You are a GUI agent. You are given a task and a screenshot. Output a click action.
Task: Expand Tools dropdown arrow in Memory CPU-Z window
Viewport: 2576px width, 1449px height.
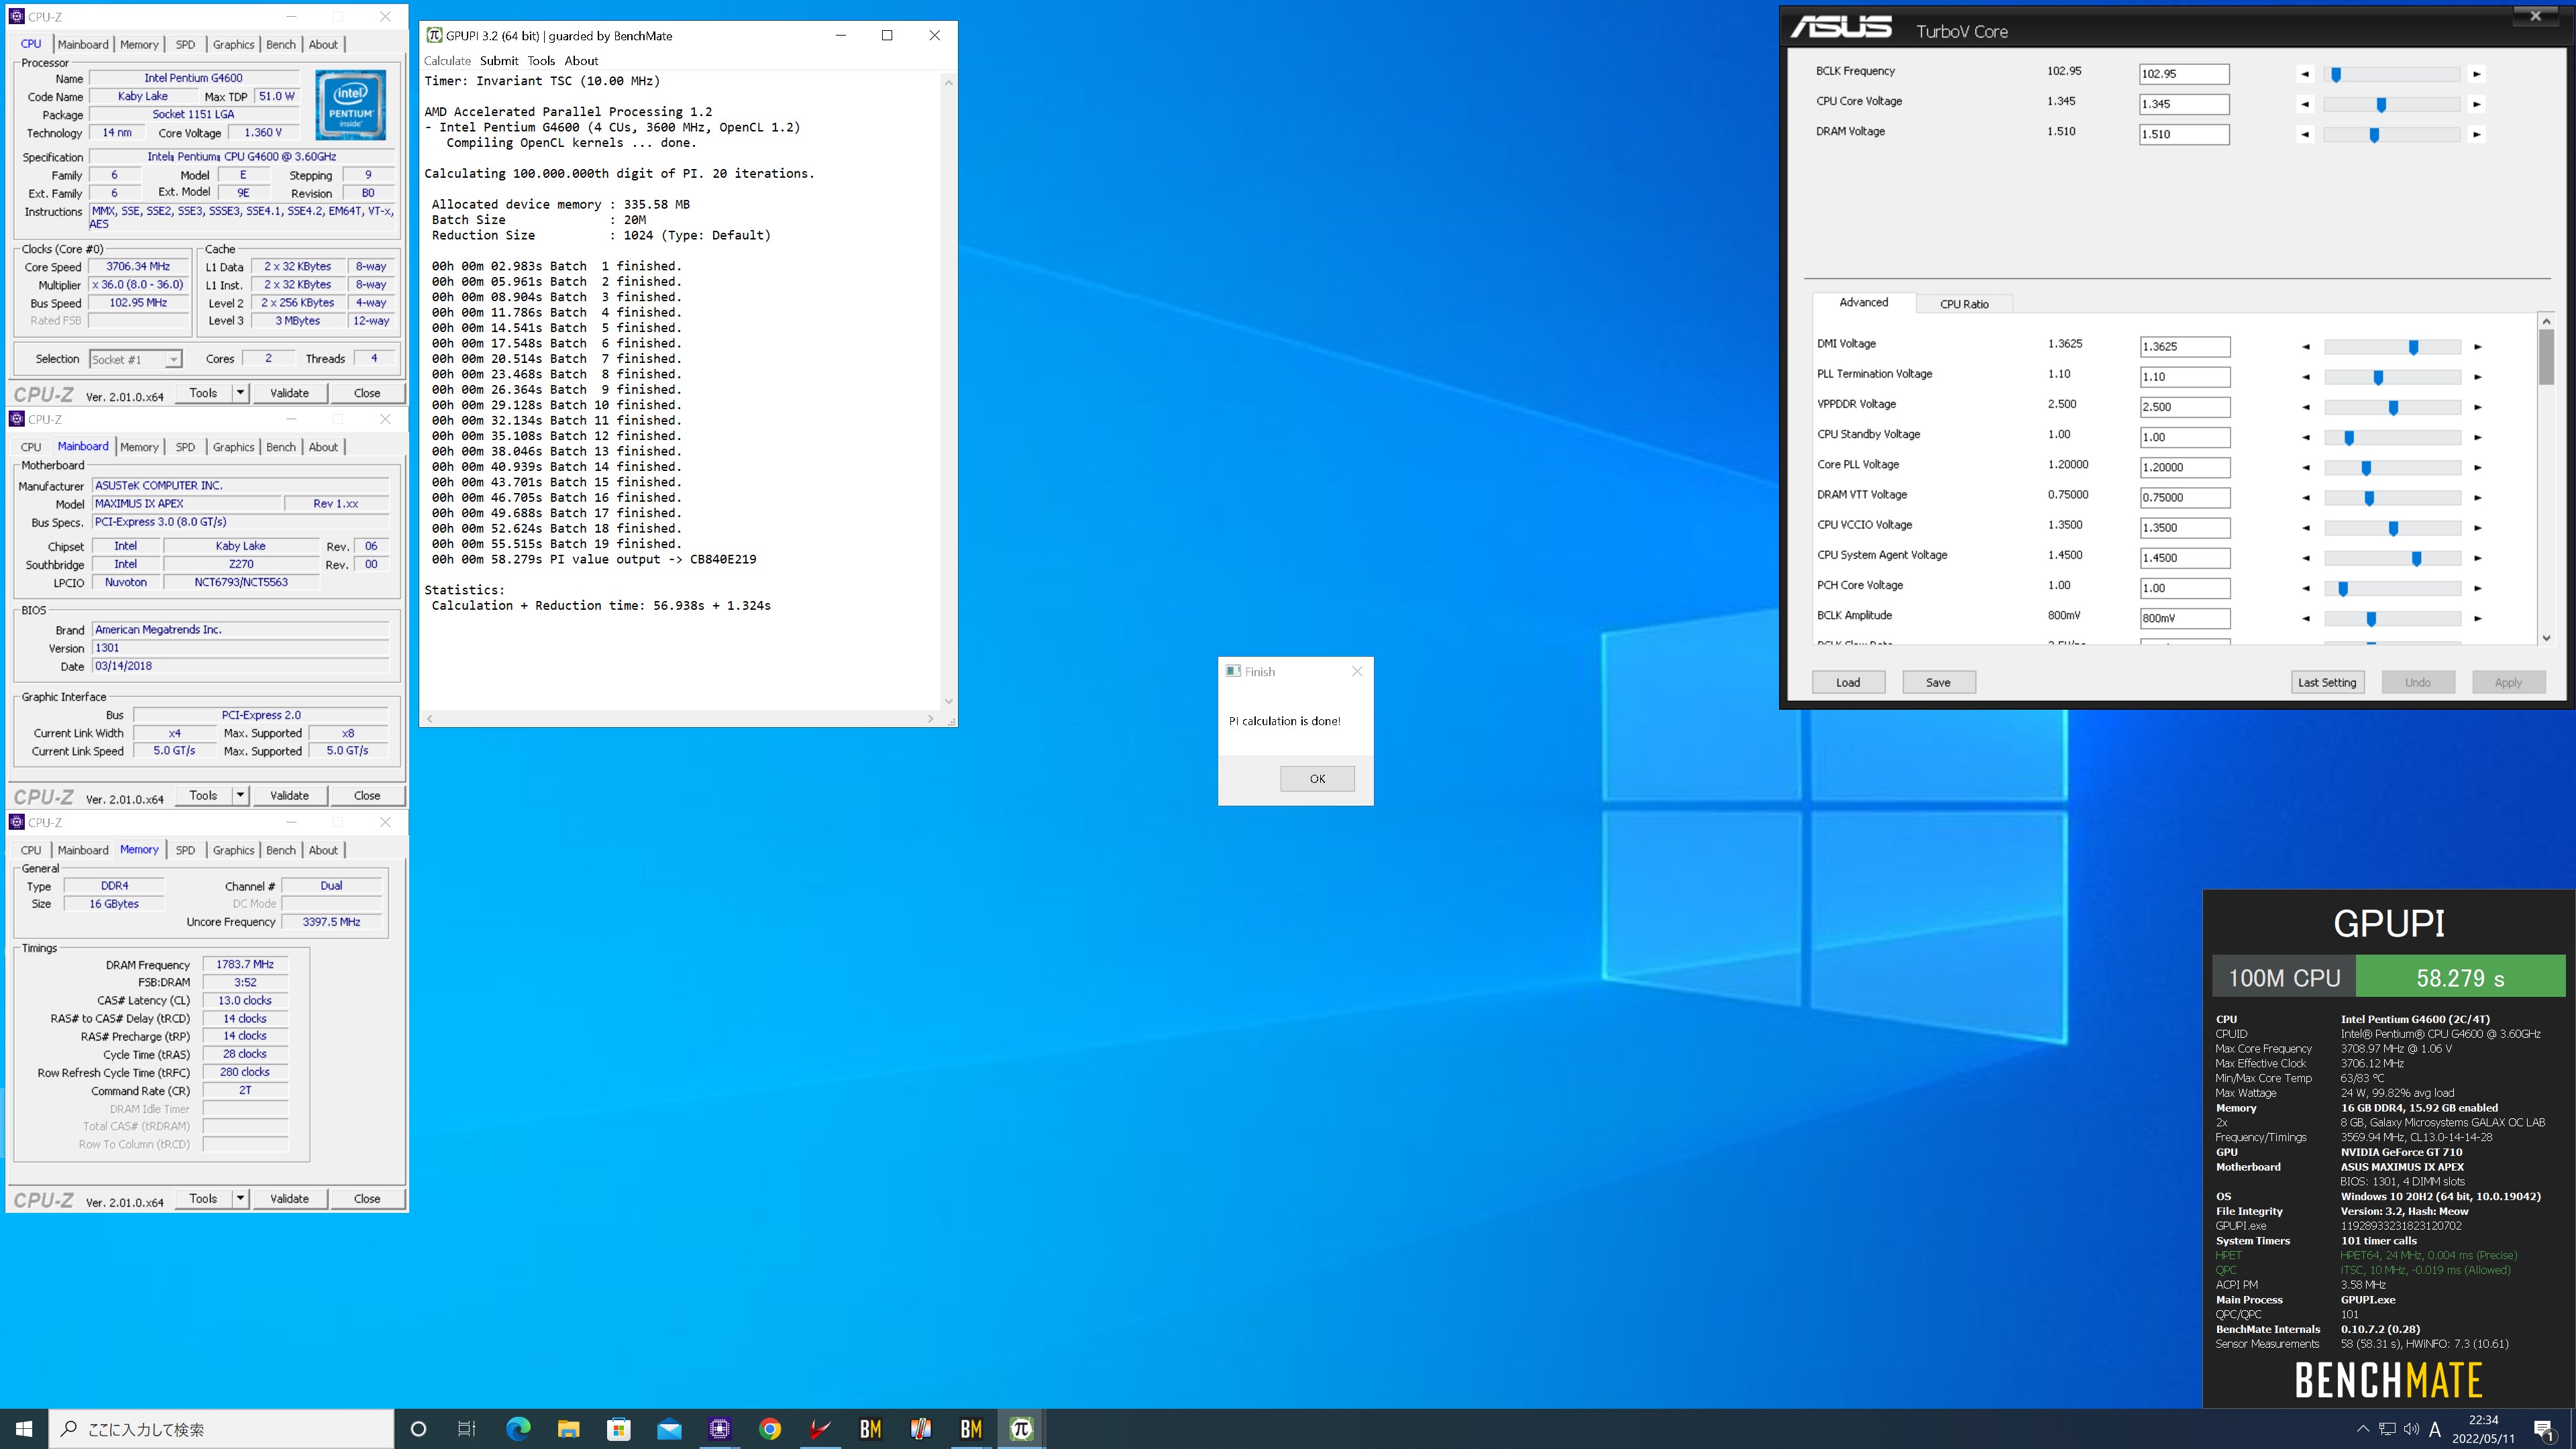click(x=240, y=1199)
